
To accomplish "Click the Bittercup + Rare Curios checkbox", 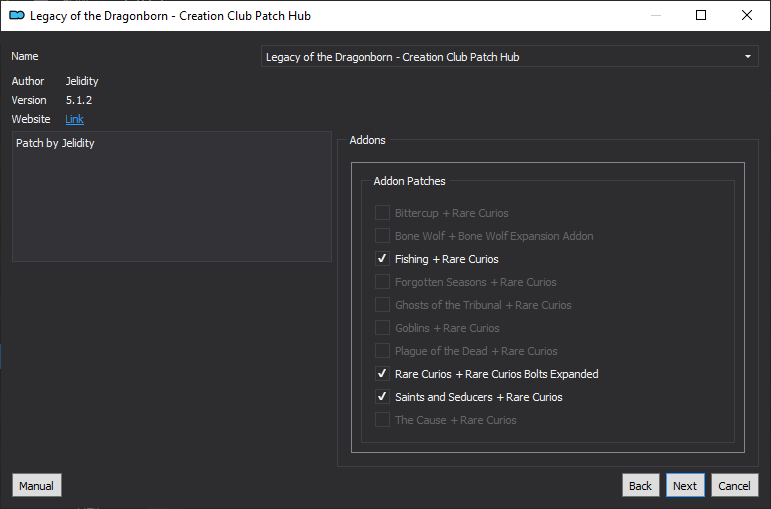I will tap(382, 213).
